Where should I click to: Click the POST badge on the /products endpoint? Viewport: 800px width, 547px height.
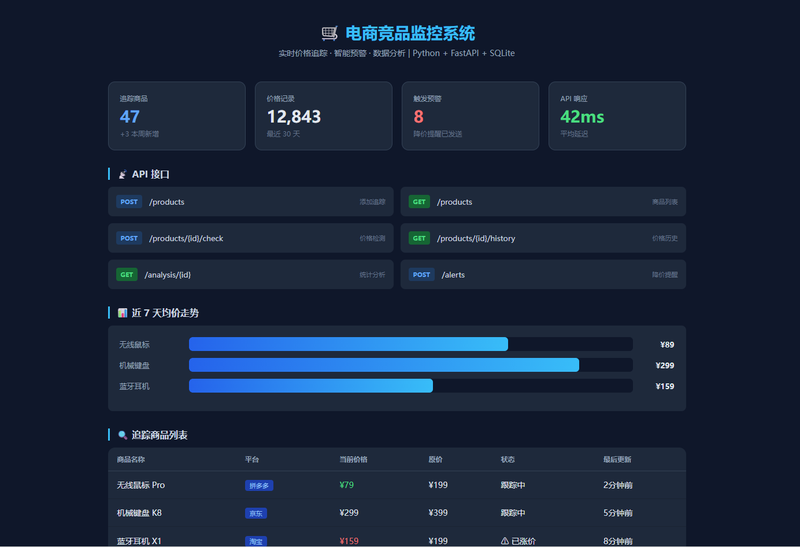(x=129, y=202)
